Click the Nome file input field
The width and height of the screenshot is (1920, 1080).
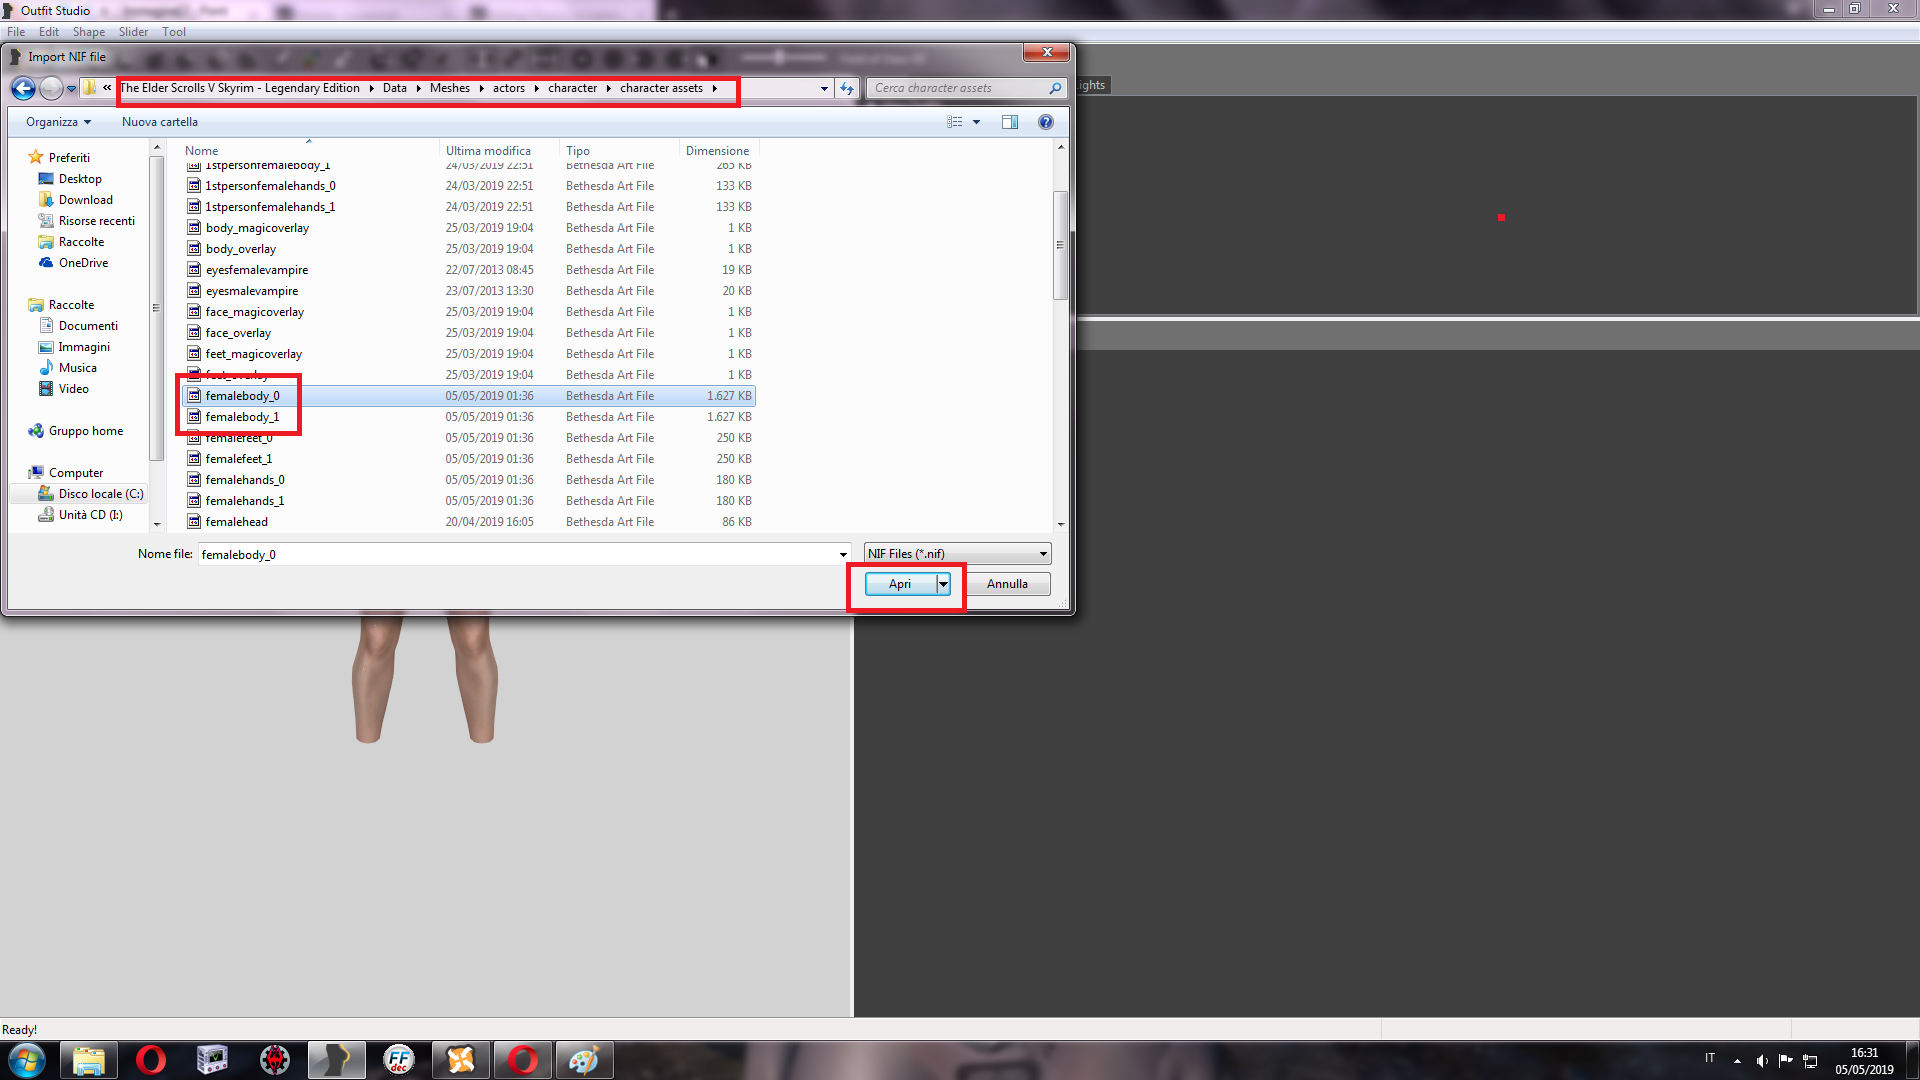click(x=517, y=554)
